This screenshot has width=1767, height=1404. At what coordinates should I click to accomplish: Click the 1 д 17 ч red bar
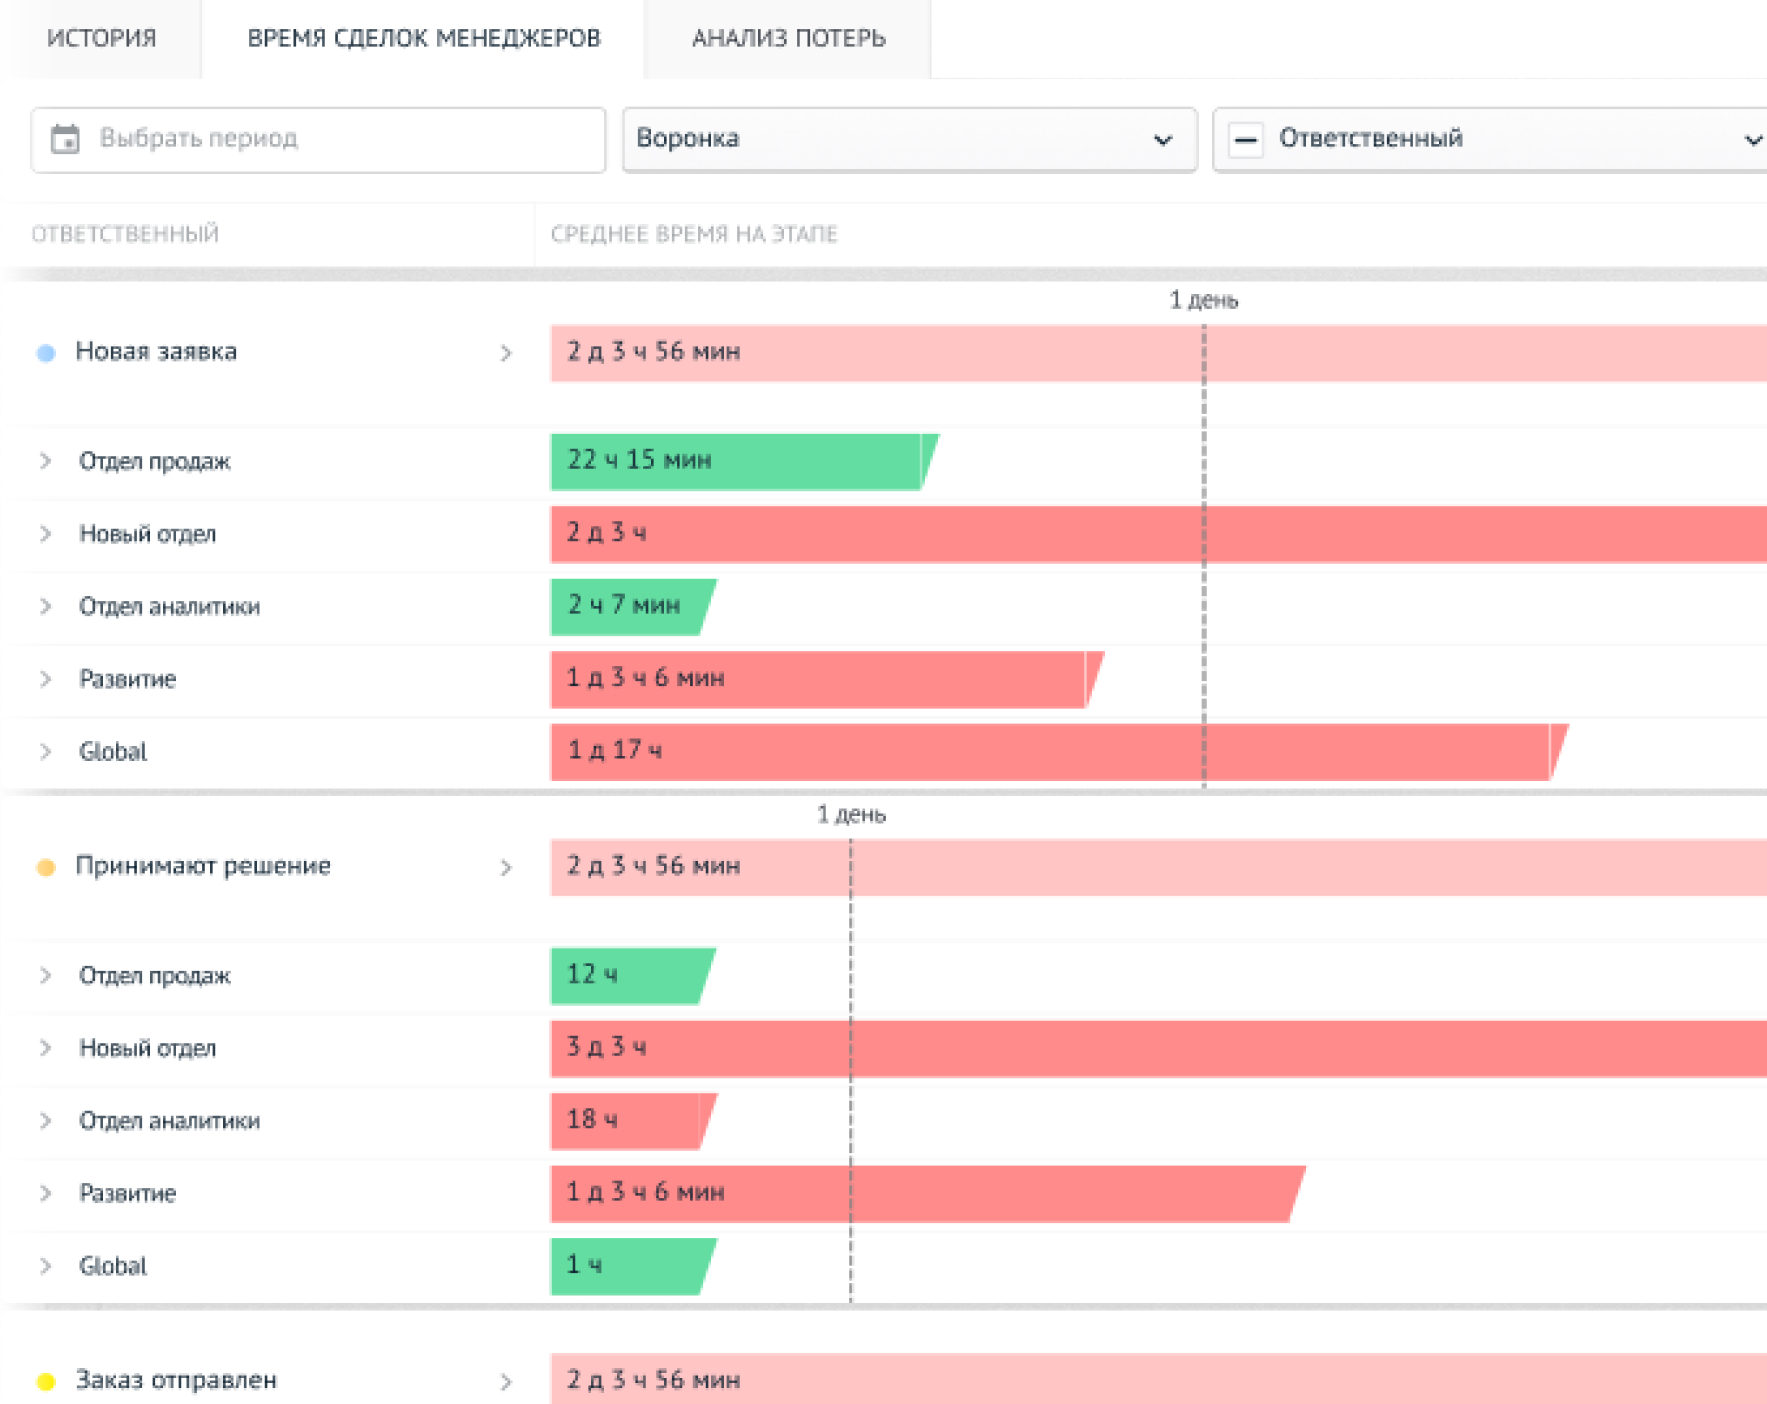pyautogui.click(x=1059, y=752)
